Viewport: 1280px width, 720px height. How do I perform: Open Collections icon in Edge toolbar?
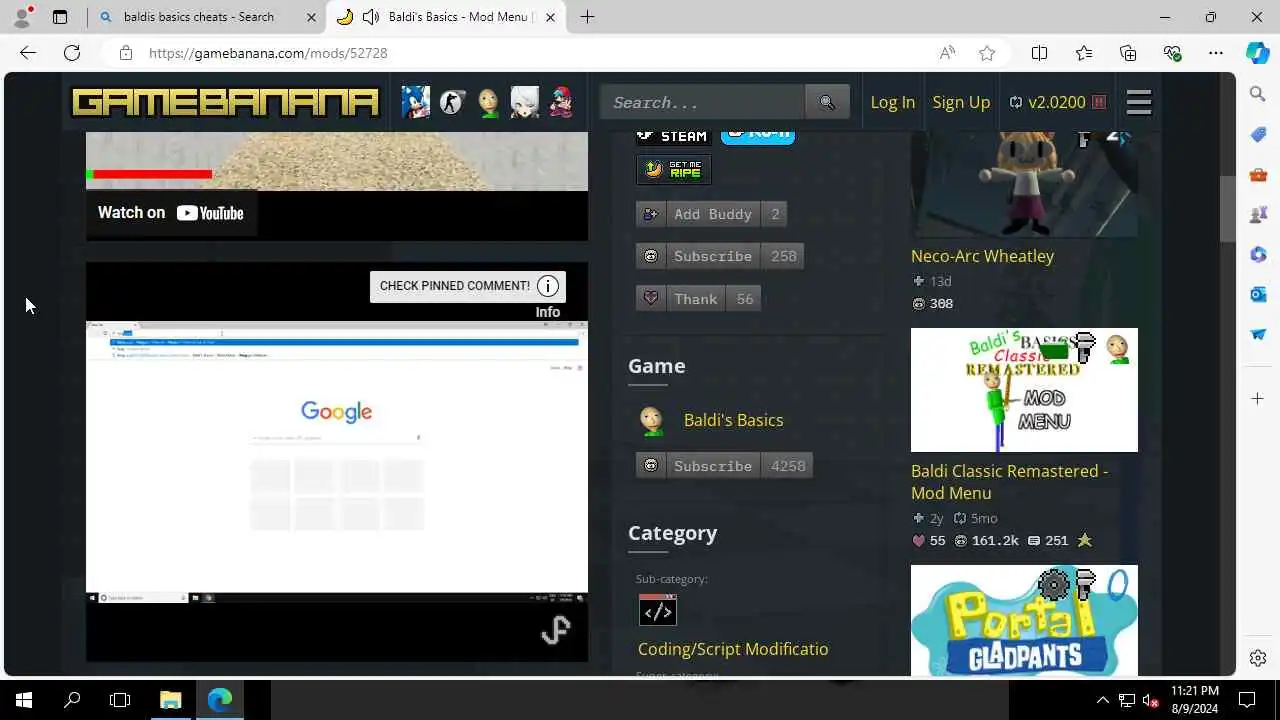tap(1128, 53)
